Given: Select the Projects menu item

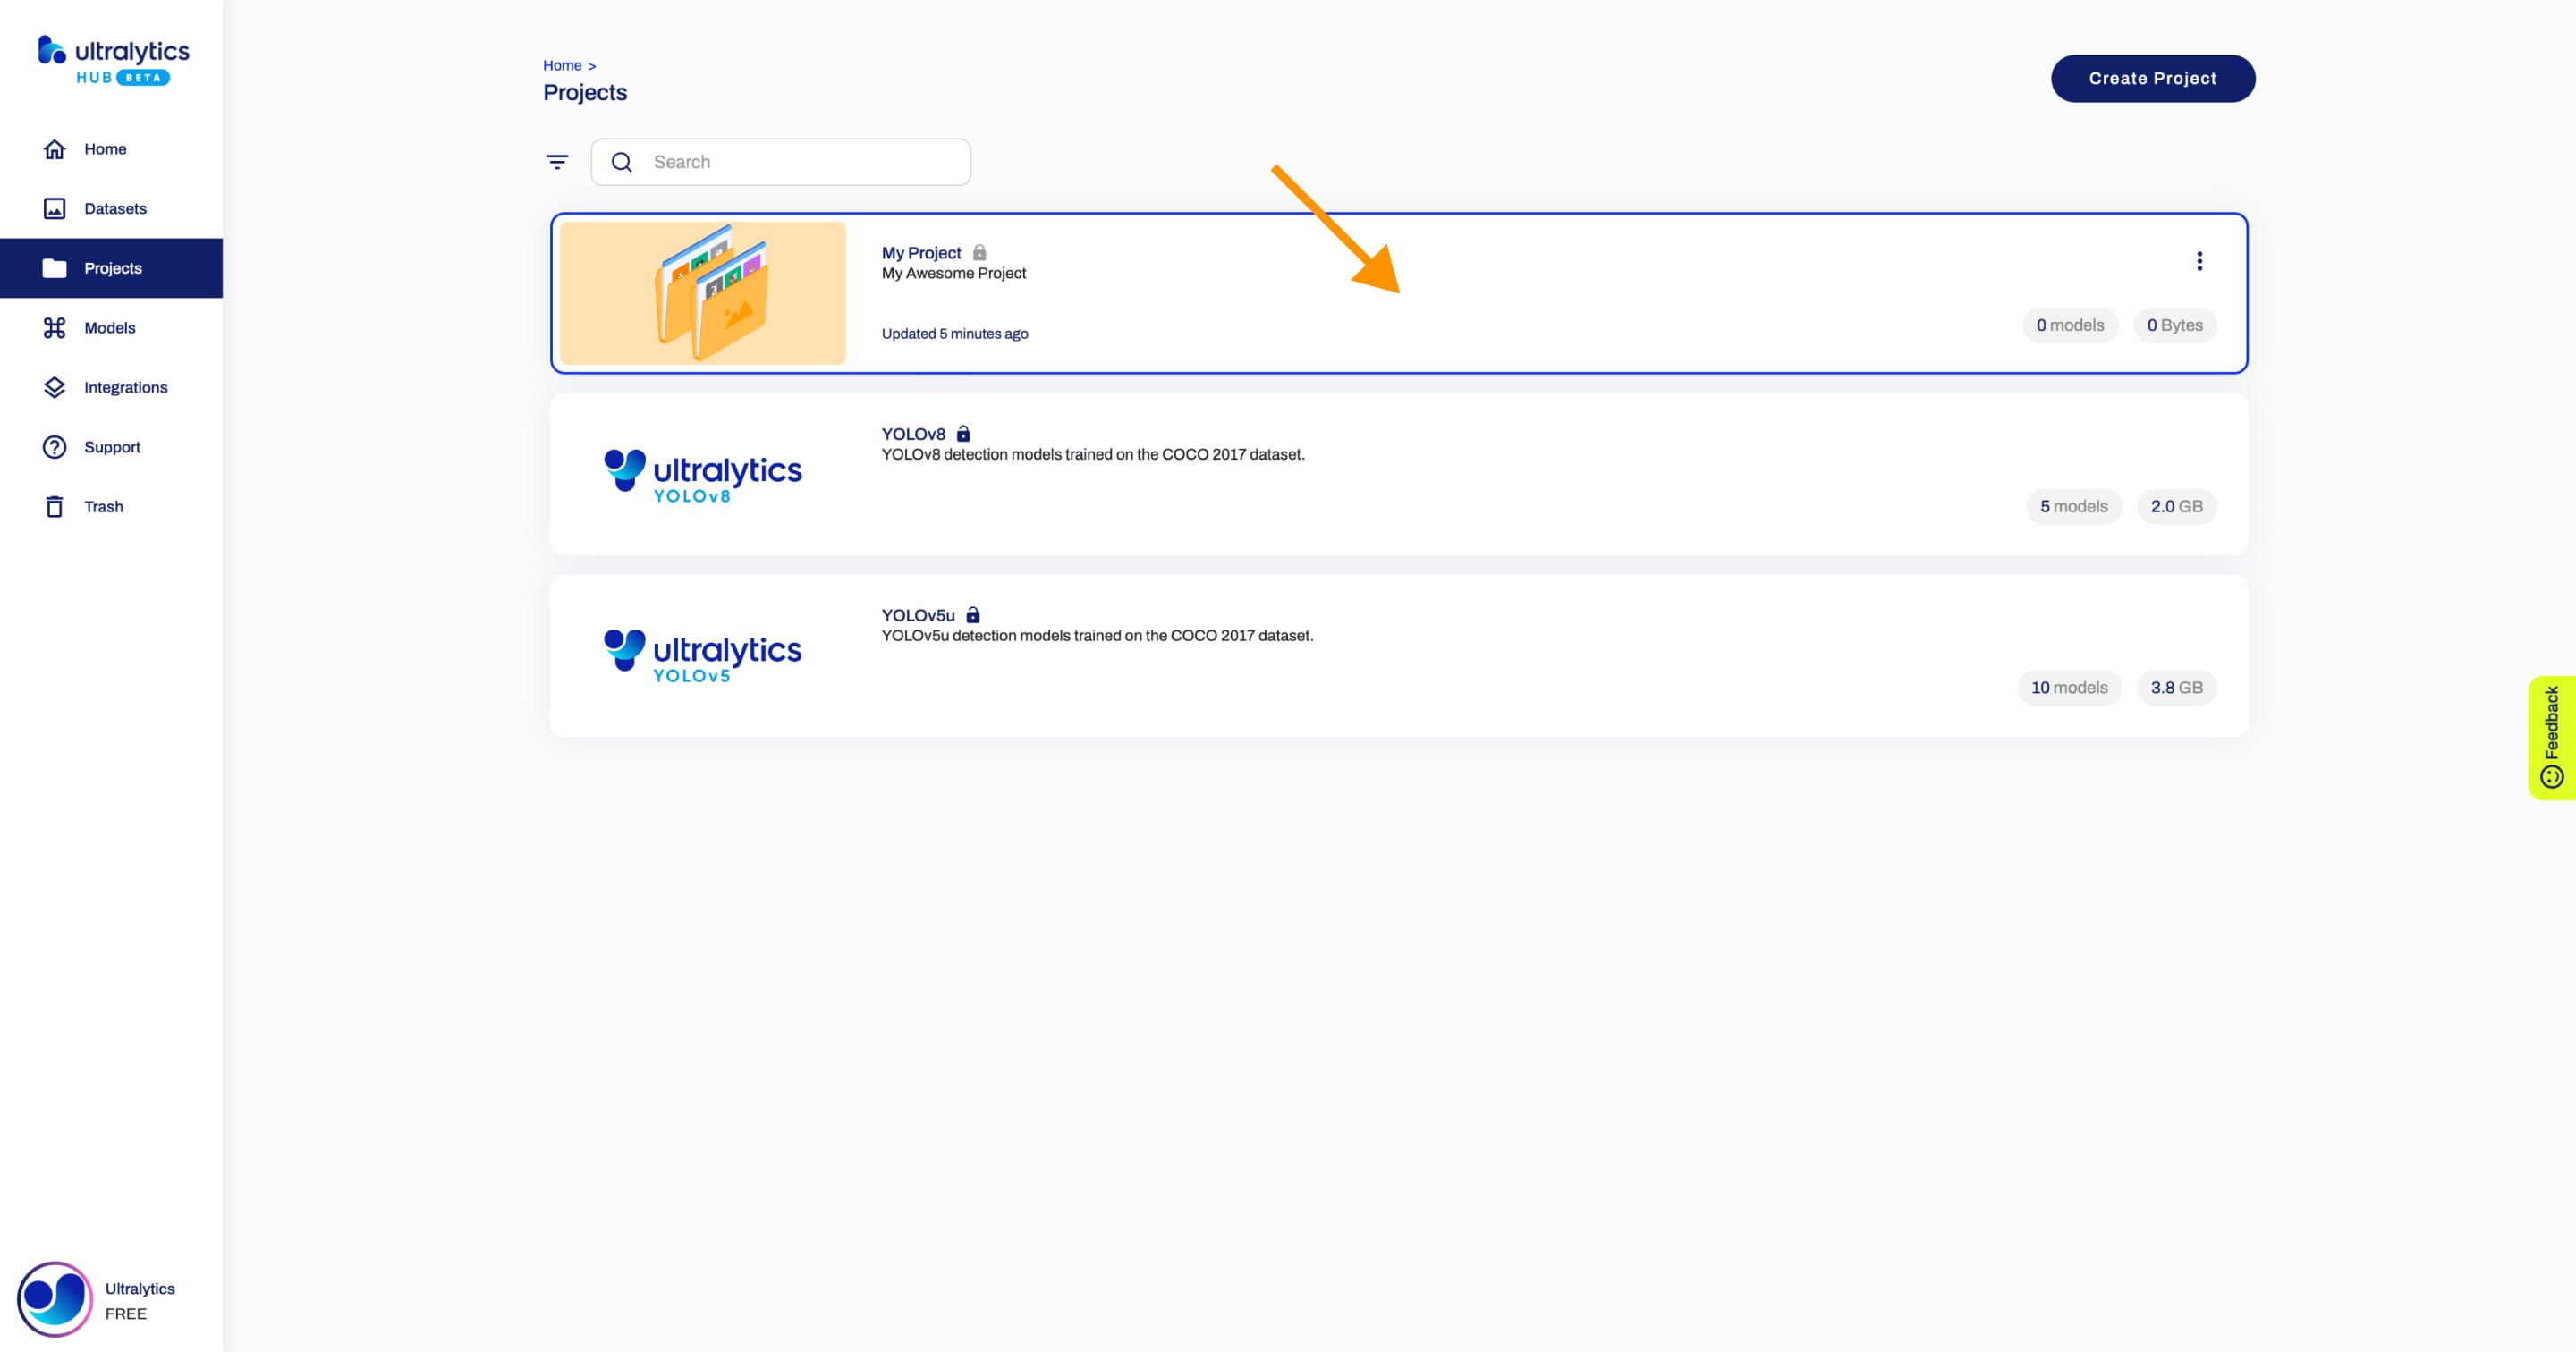Looking at the screenshot, I should (x=113, y=267).
